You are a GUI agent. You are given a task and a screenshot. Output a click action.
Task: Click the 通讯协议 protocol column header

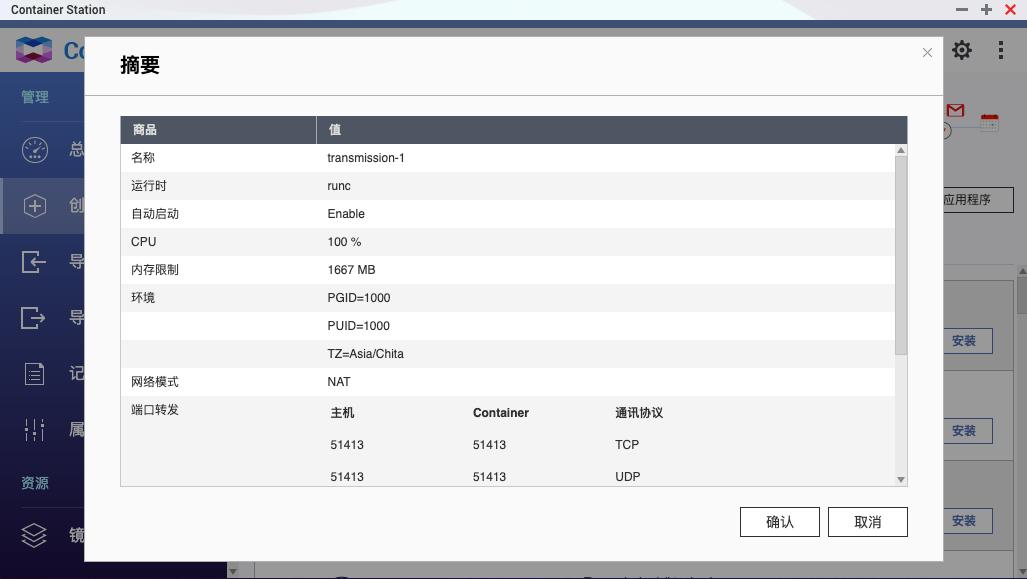click(x=639, y=413)
